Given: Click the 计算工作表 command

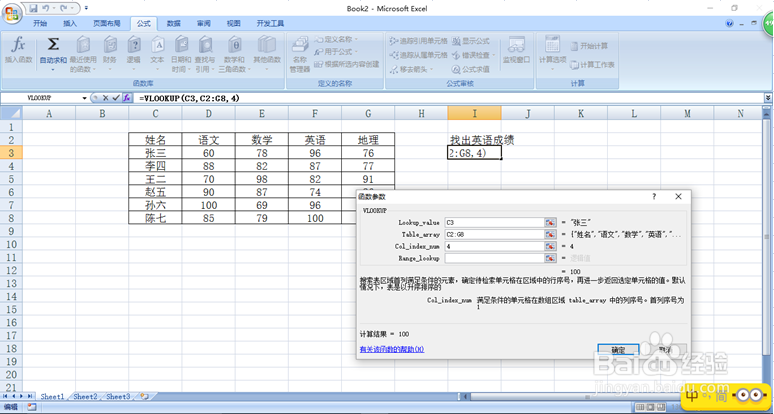Looking at the screenshot, I should click(592, 65).
